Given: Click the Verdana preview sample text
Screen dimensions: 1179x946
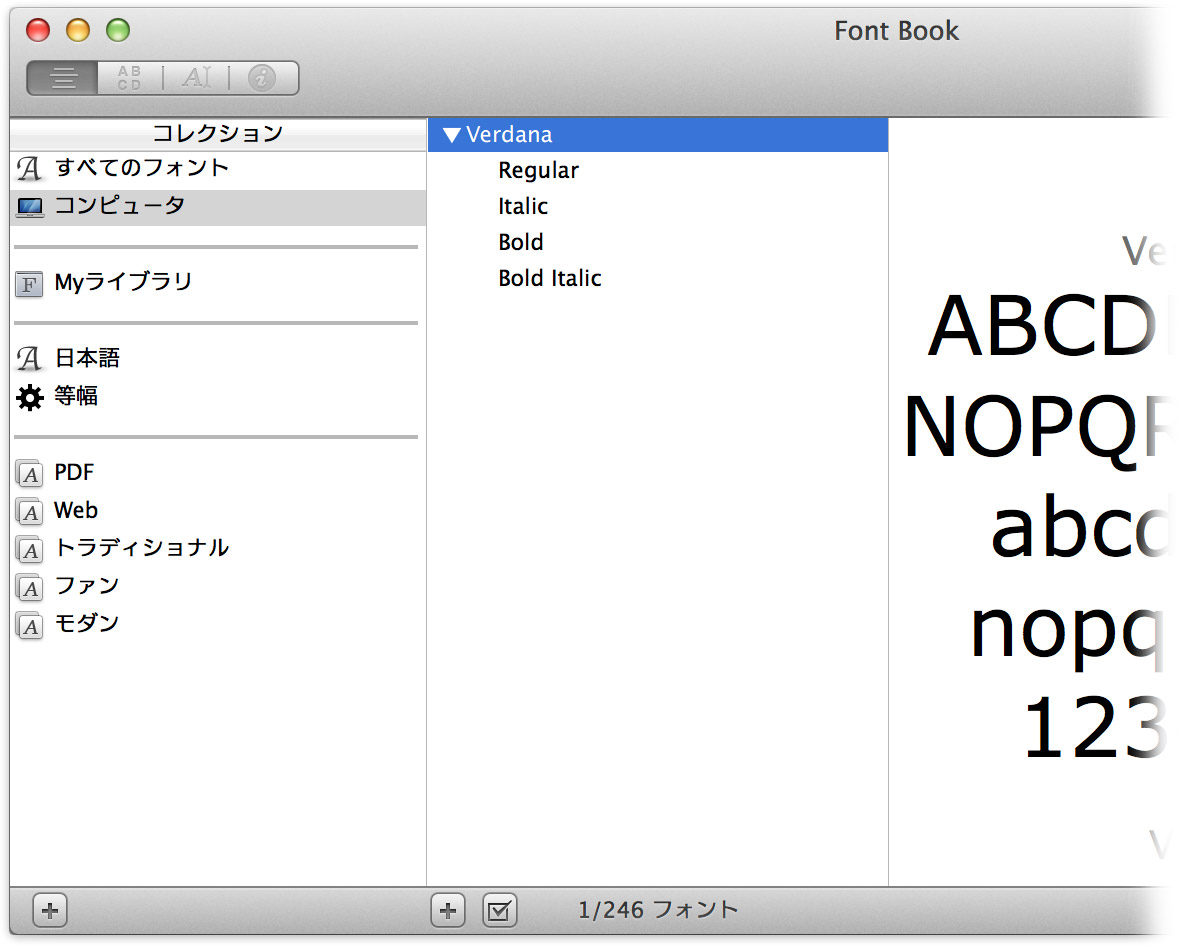Looking at the screenshot, I should coord(1038,526).
